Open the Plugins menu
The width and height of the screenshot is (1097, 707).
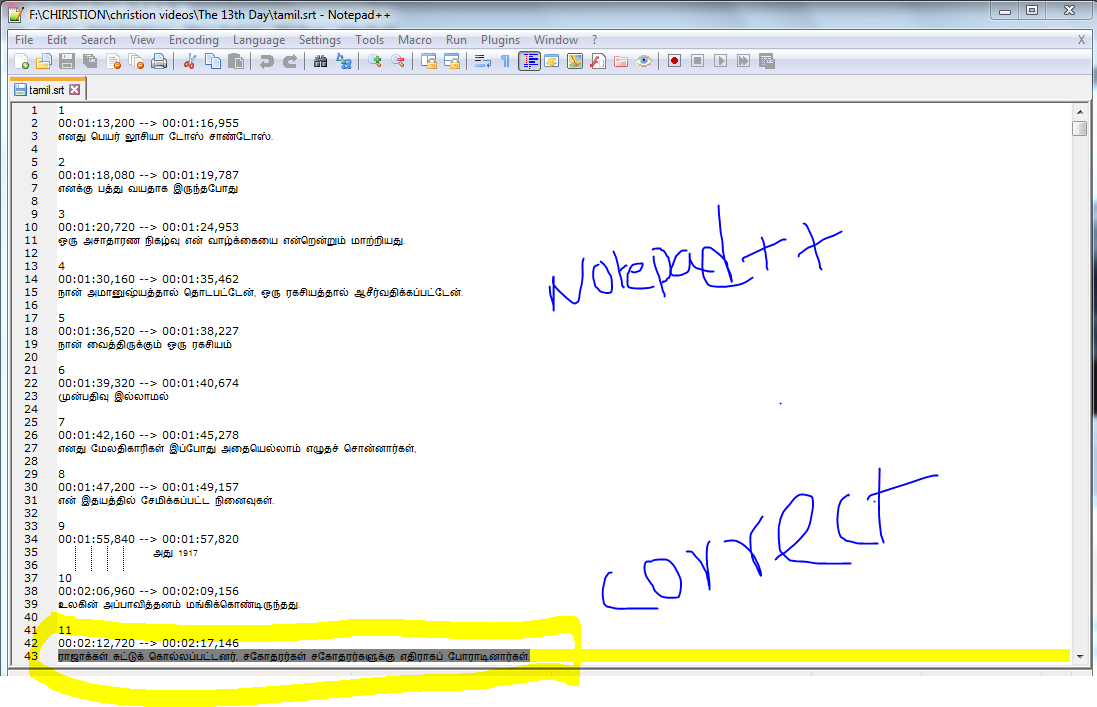[x=500, y=40]
